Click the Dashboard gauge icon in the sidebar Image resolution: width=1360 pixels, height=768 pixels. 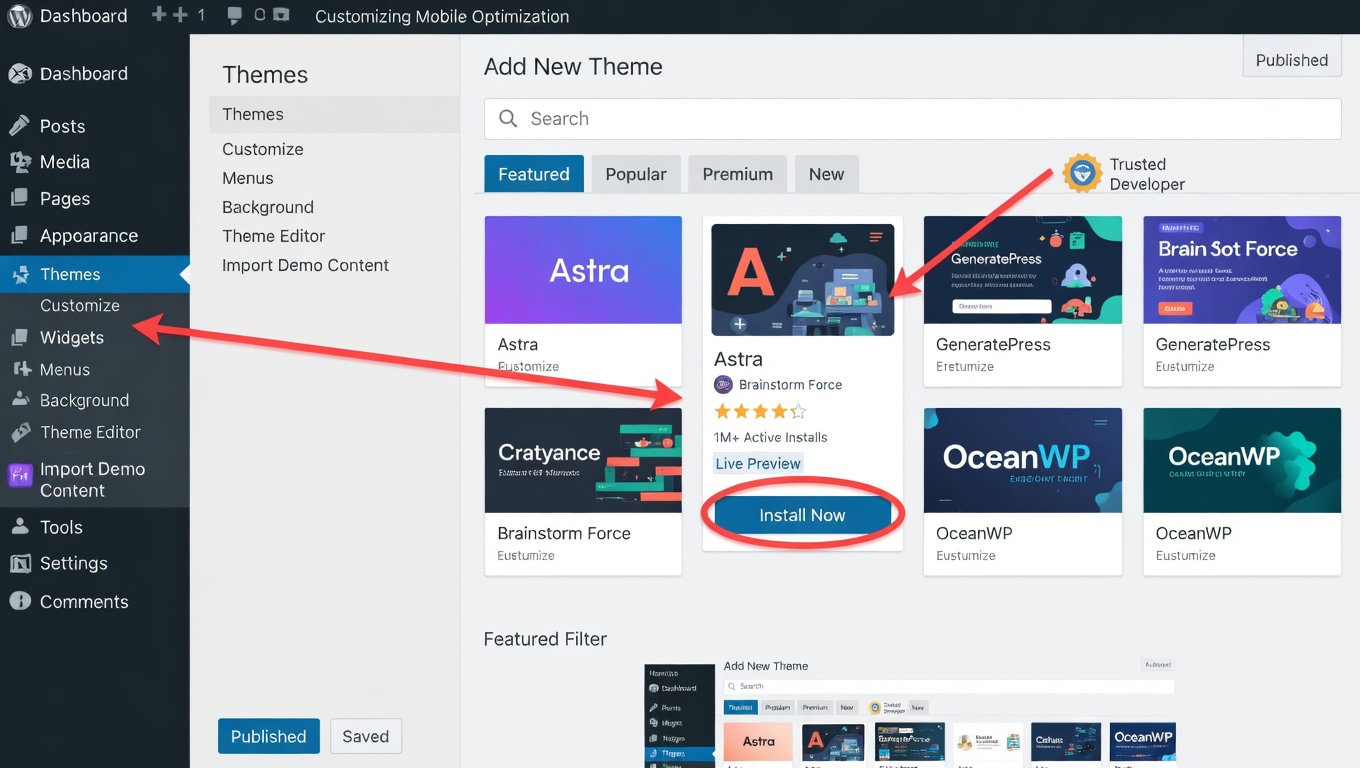pyautogui.click(x=20, y=73)
